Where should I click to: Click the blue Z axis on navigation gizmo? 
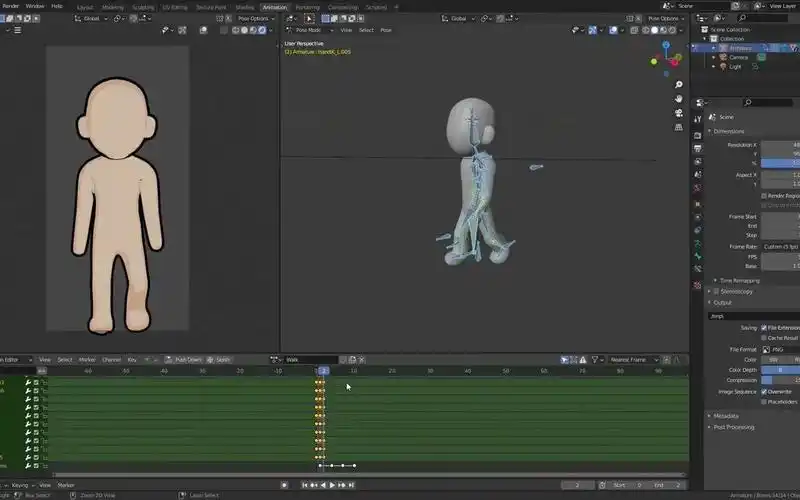point(666,45)
